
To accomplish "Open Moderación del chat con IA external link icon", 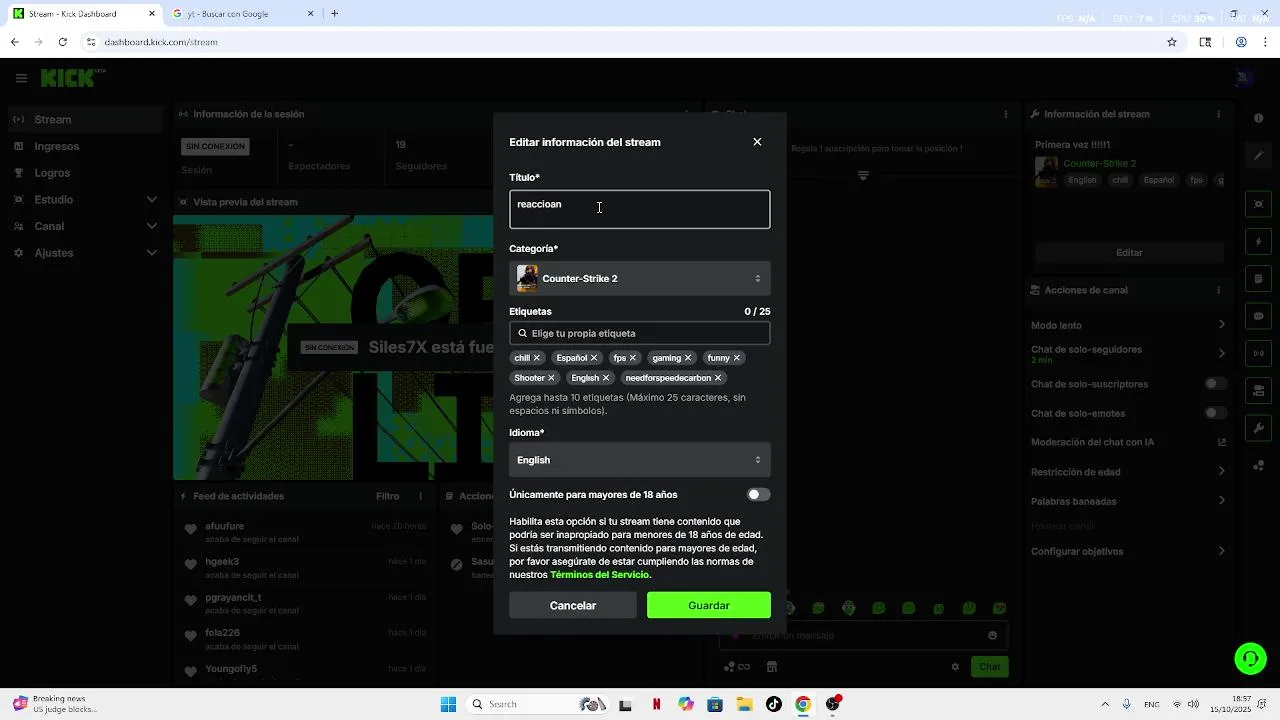I will pos(1222,442).
